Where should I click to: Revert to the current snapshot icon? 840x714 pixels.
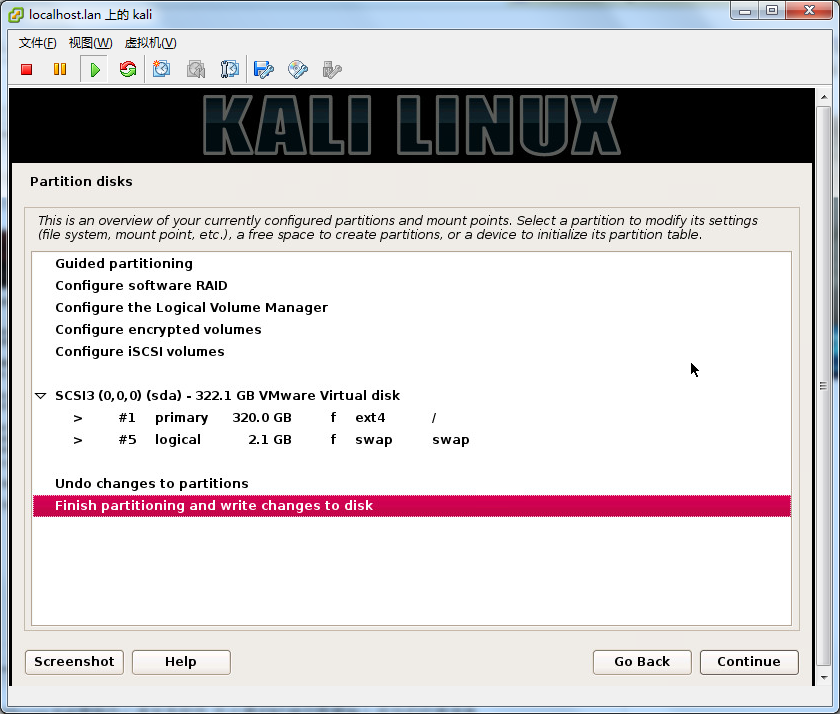point(196,70)
